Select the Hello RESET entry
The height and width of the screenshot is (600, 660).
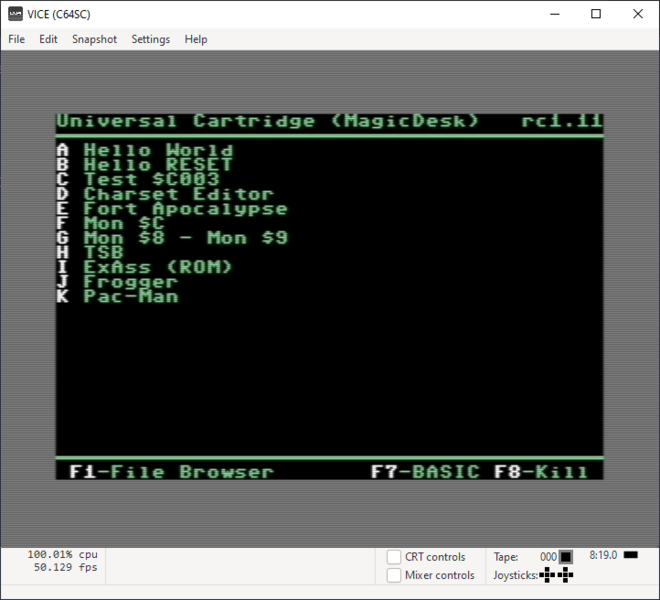pyautogui.click(x=158, y=165)
